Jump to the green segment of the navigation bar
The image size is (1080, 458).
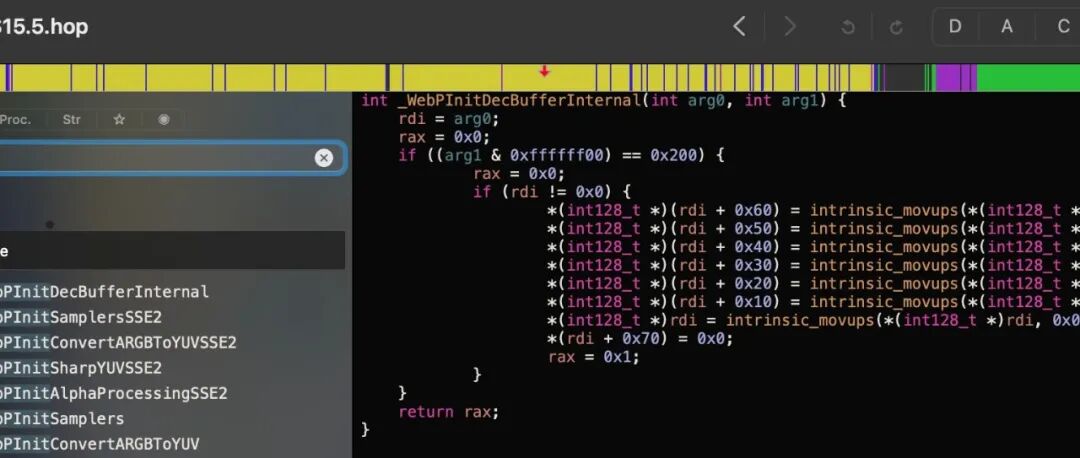(x=1028, y=78)
